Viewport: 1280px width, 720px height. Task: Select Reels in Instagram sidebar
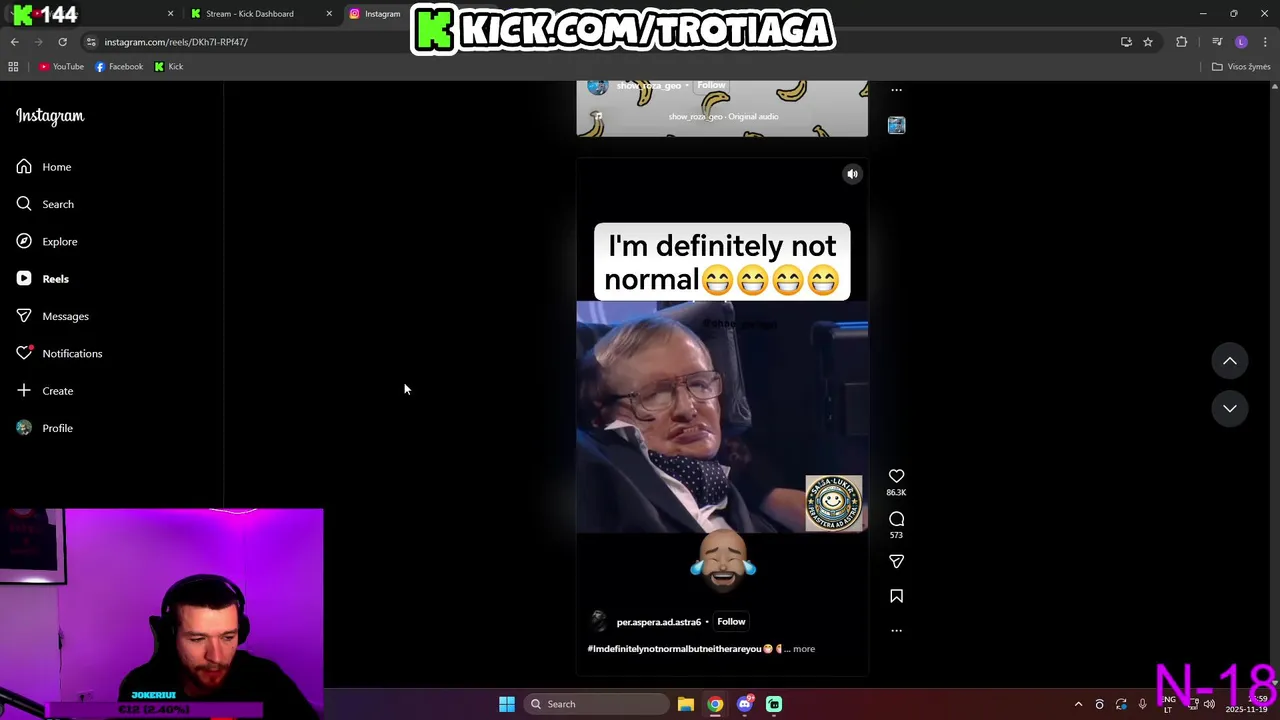coord(43,279)
